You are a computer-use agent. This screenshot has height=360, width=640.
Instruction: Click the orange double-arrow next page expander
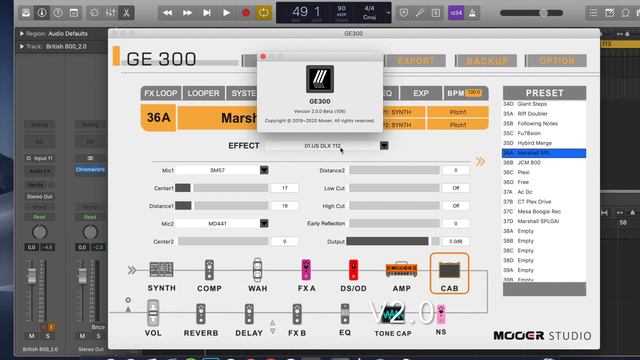click(x=480, y=162)
